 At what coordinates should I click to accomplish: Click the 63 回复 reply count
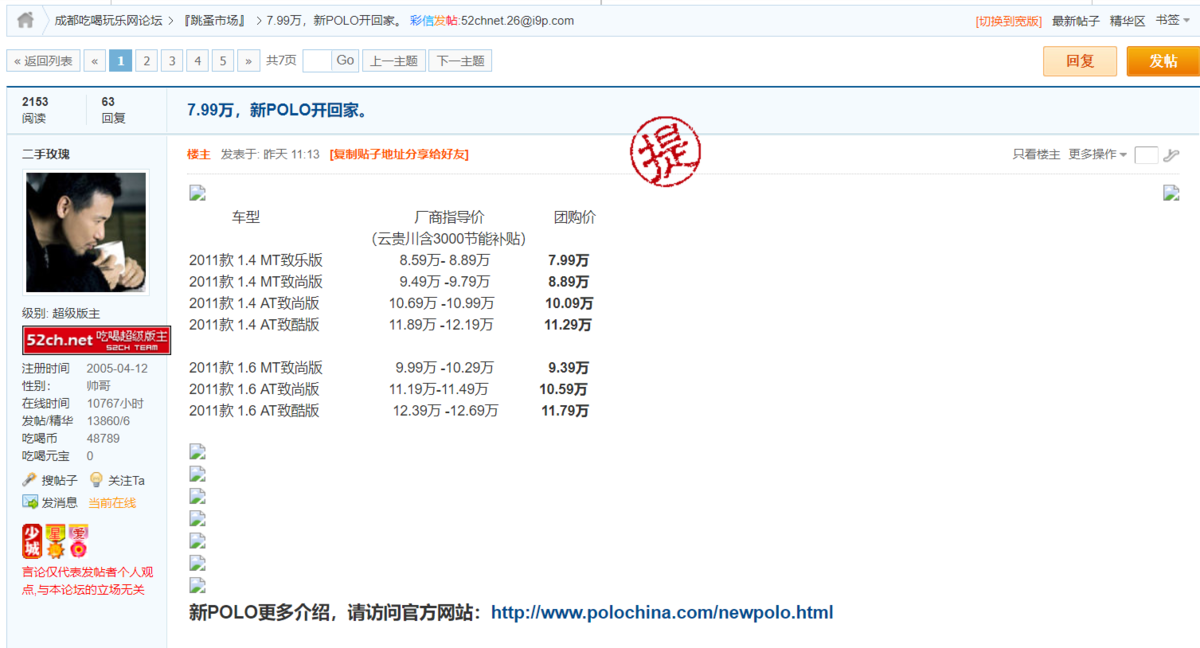point(113,110)
